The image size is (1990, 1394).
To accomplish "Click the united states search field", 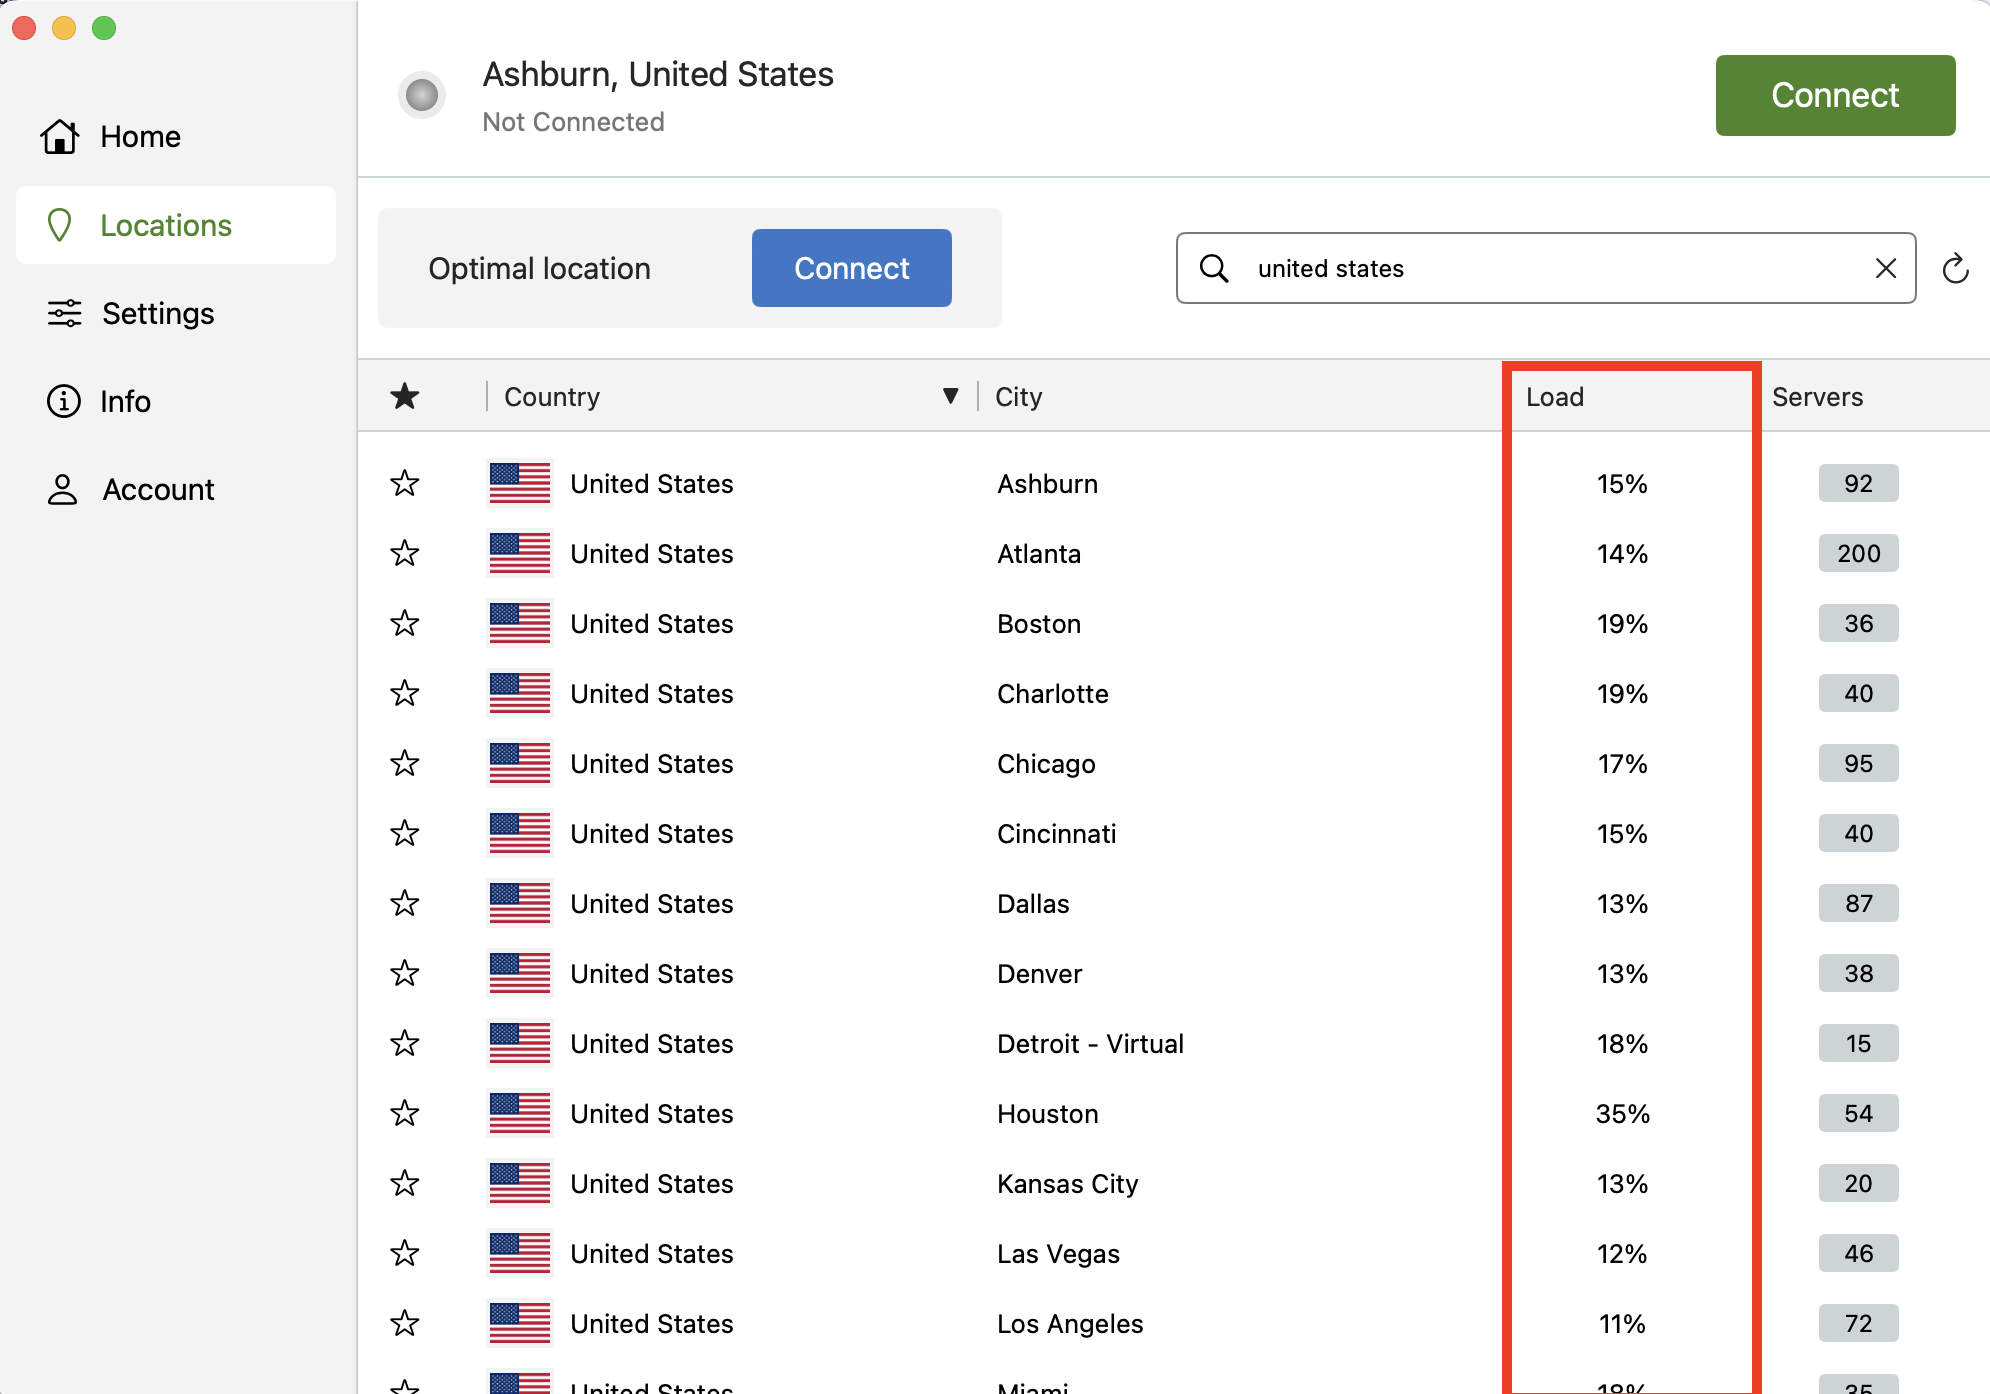I will point(1545,268).
